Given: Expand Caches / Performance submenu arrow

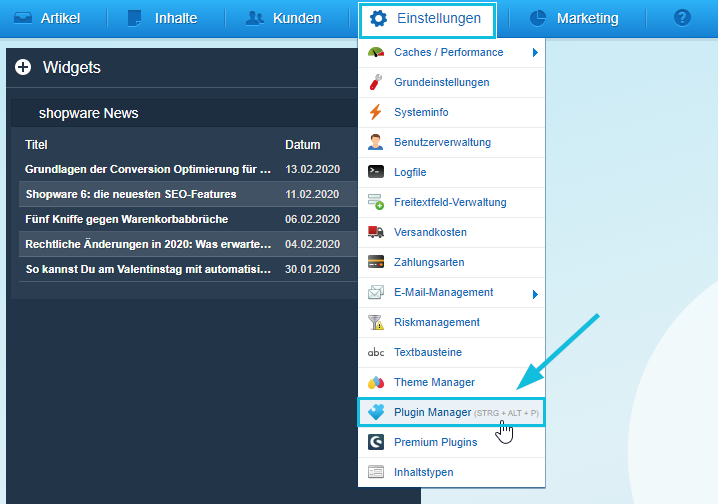Looking at the screenshot, I should pyautogui.click(x=535, y=53).
